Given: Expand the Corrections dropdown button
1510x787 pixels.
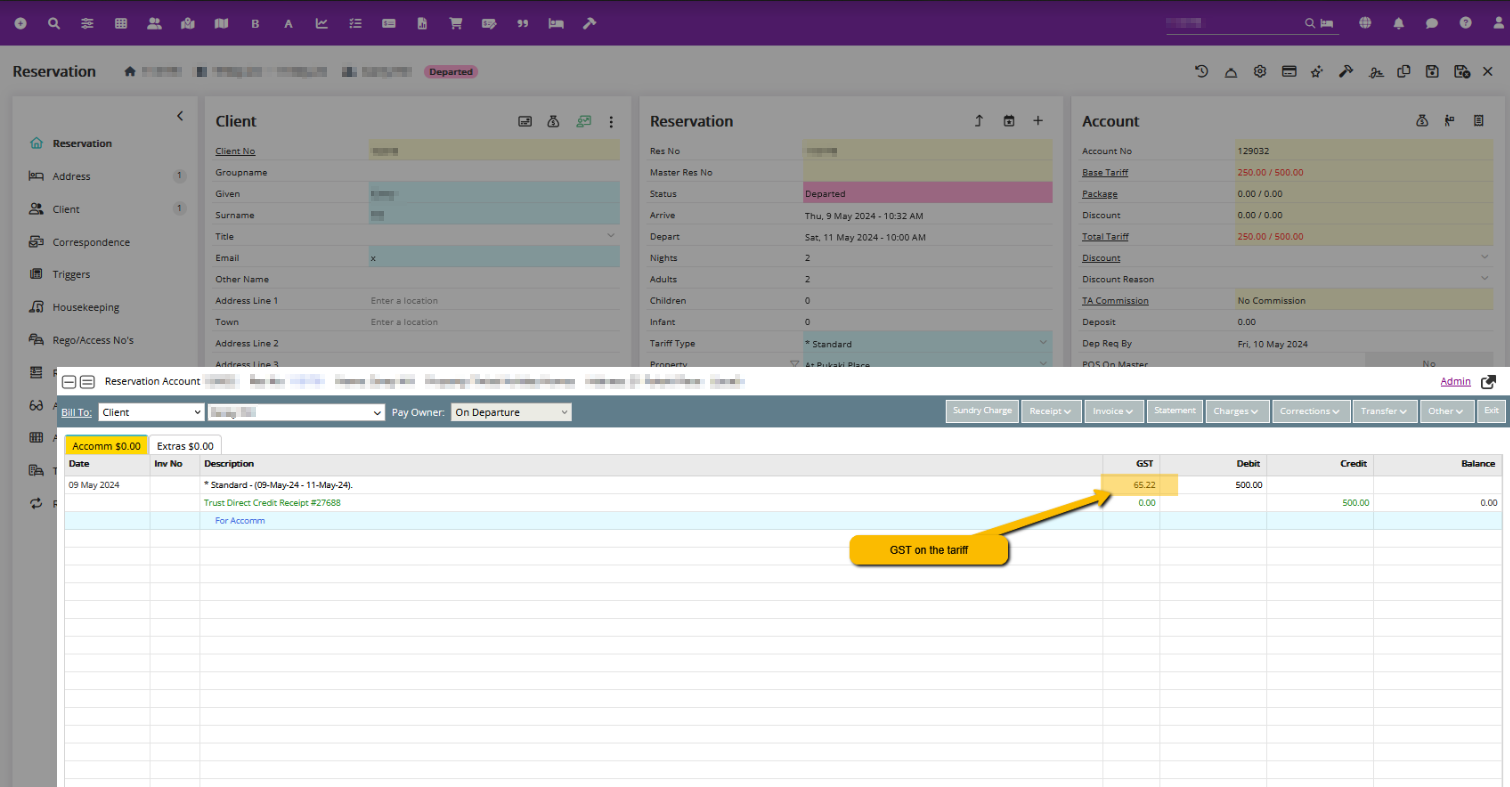Looking at the screenshot, I should click(1310, 411).
